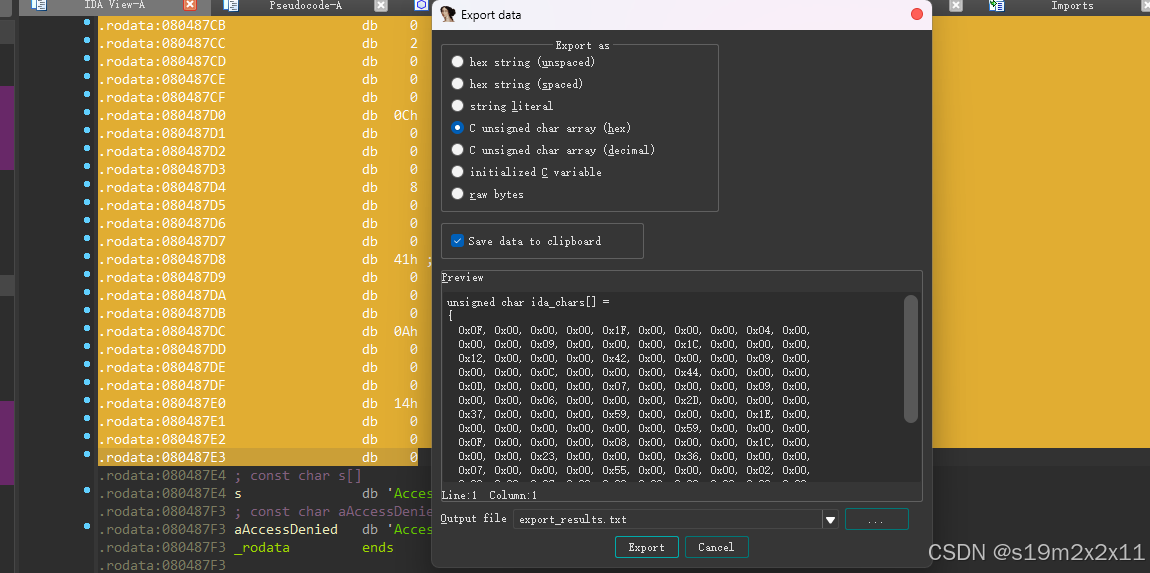Switch to the Pseudocode-A tab

[x=305, y=6]
